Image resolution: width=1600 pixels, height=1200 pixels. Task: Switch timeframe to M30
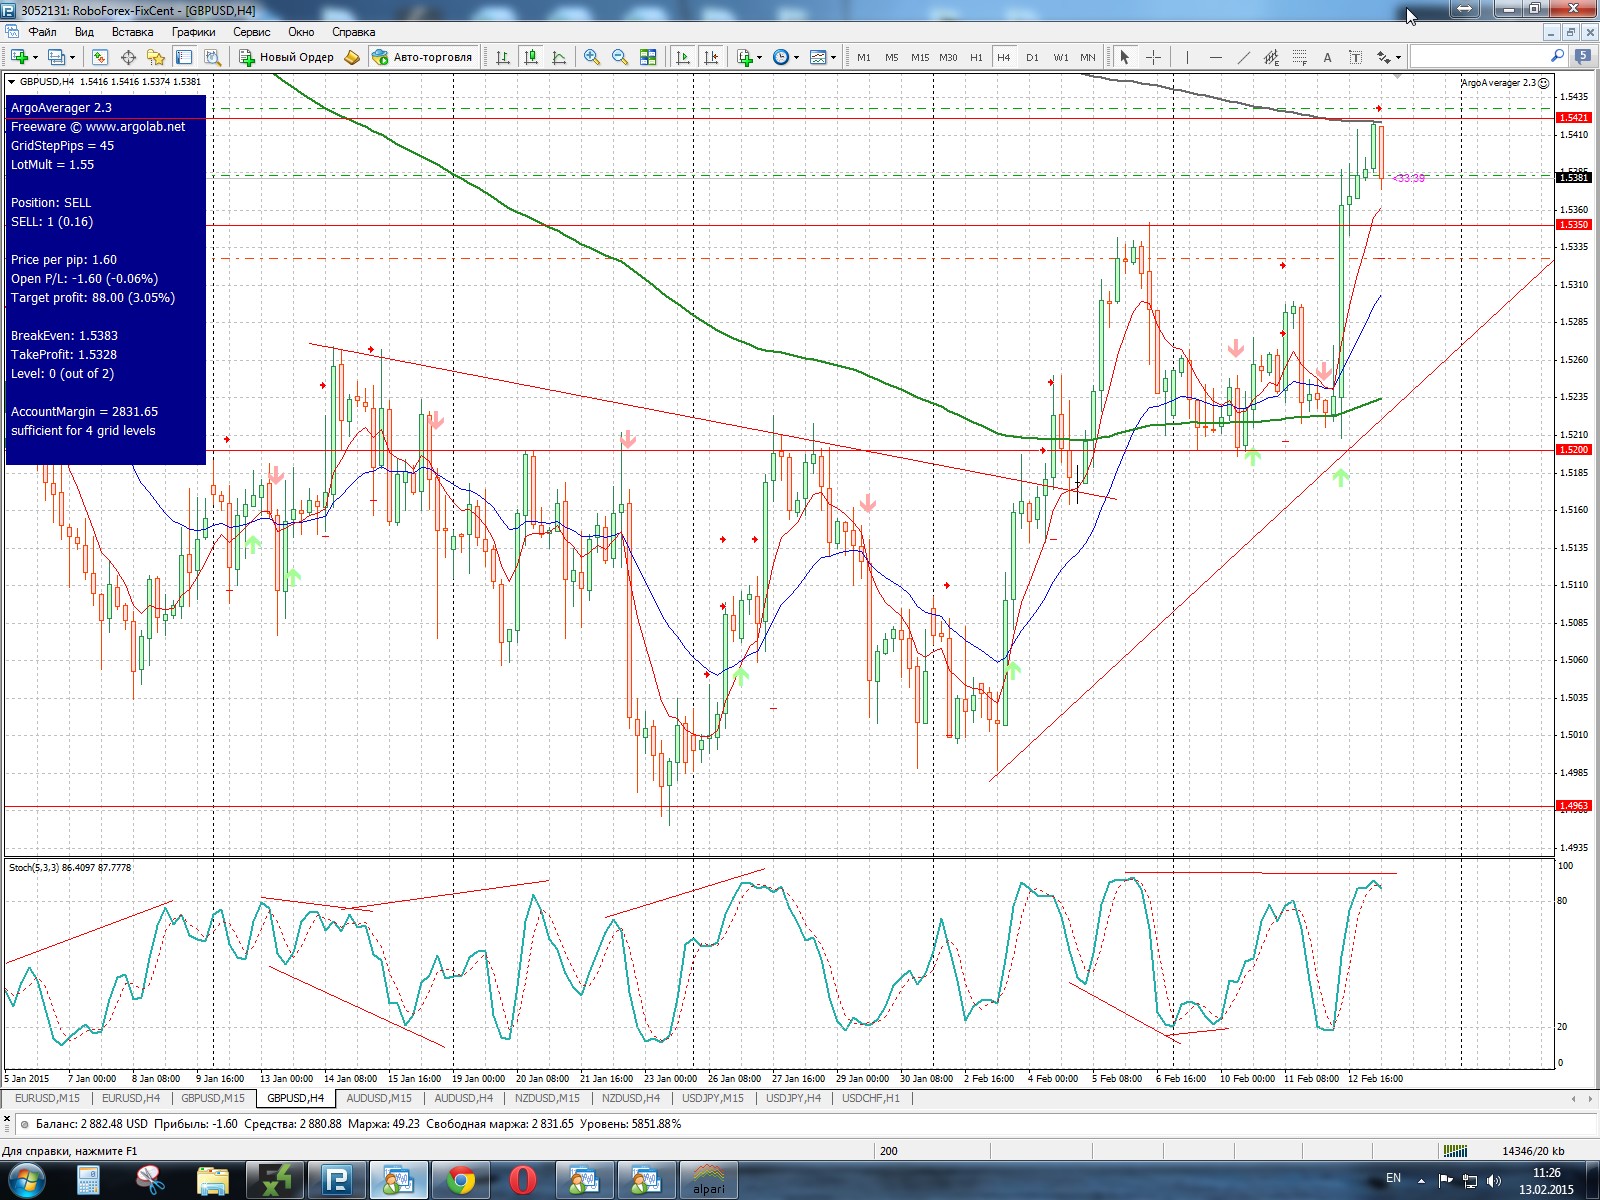tap(948, 57)
